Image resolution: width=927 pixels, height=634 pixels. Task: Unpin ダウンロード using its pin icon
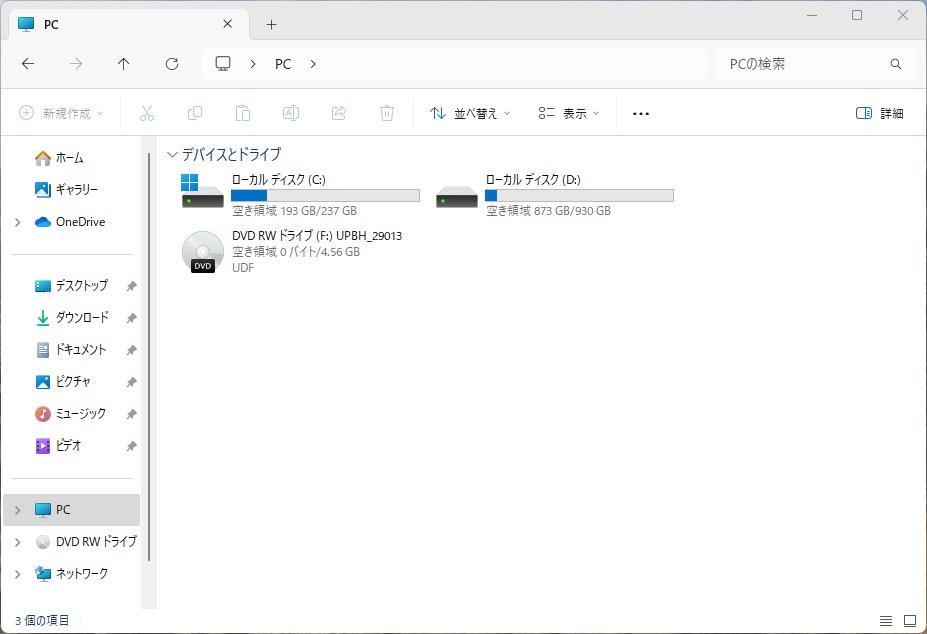[x=131, y=318]
